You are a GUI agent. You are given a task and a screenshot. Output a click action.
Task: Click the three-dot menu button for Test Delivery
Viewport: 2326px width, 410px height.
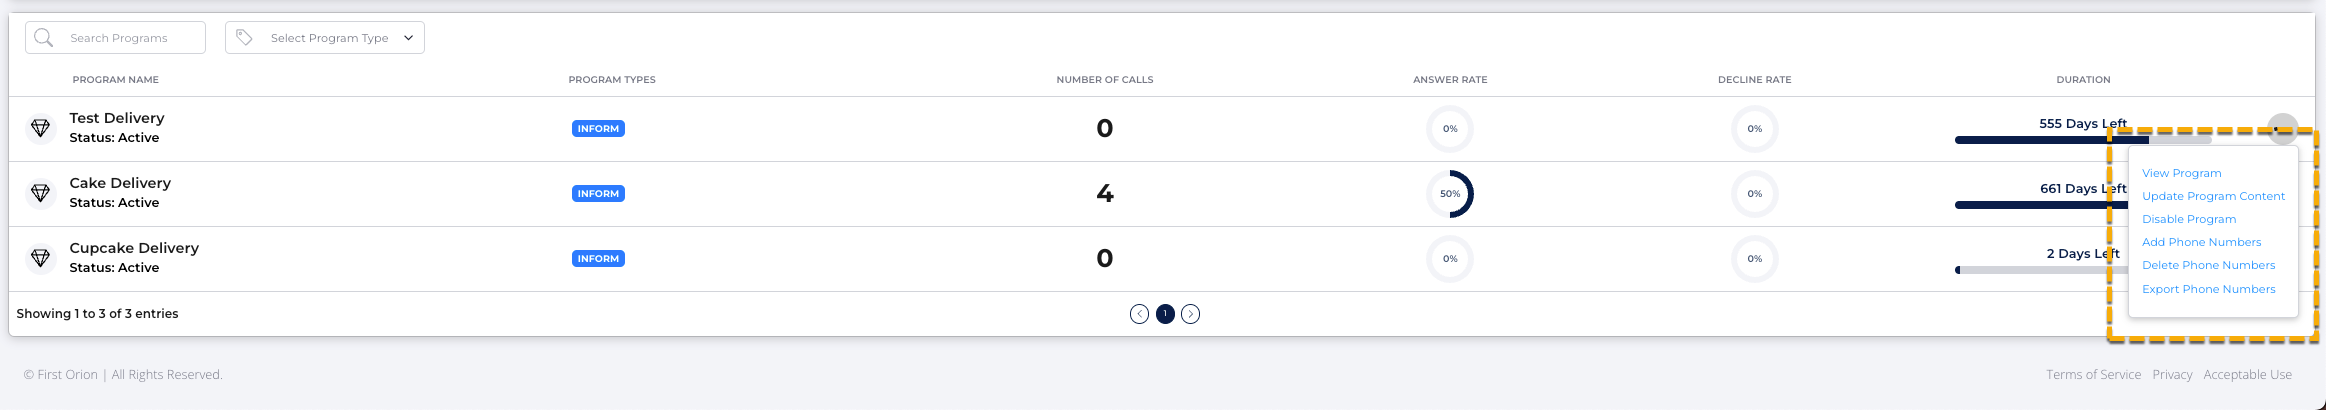2283,129
